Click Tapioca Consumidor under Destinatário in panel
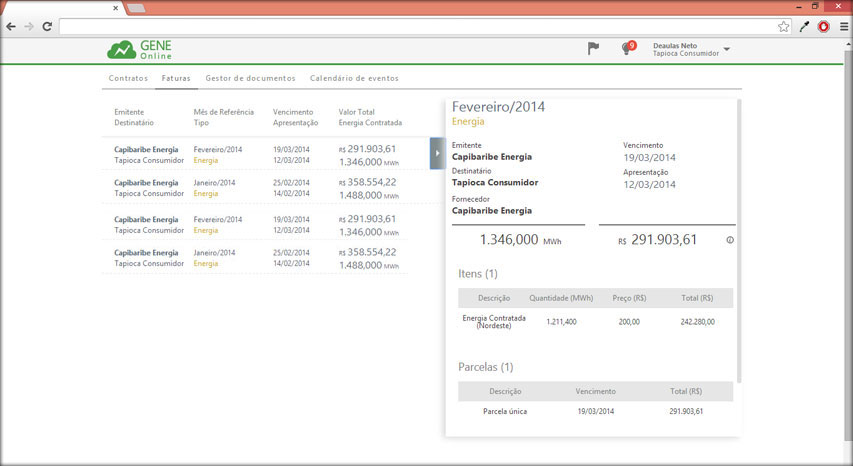This screenshot has height=466, width=853. 495,183
